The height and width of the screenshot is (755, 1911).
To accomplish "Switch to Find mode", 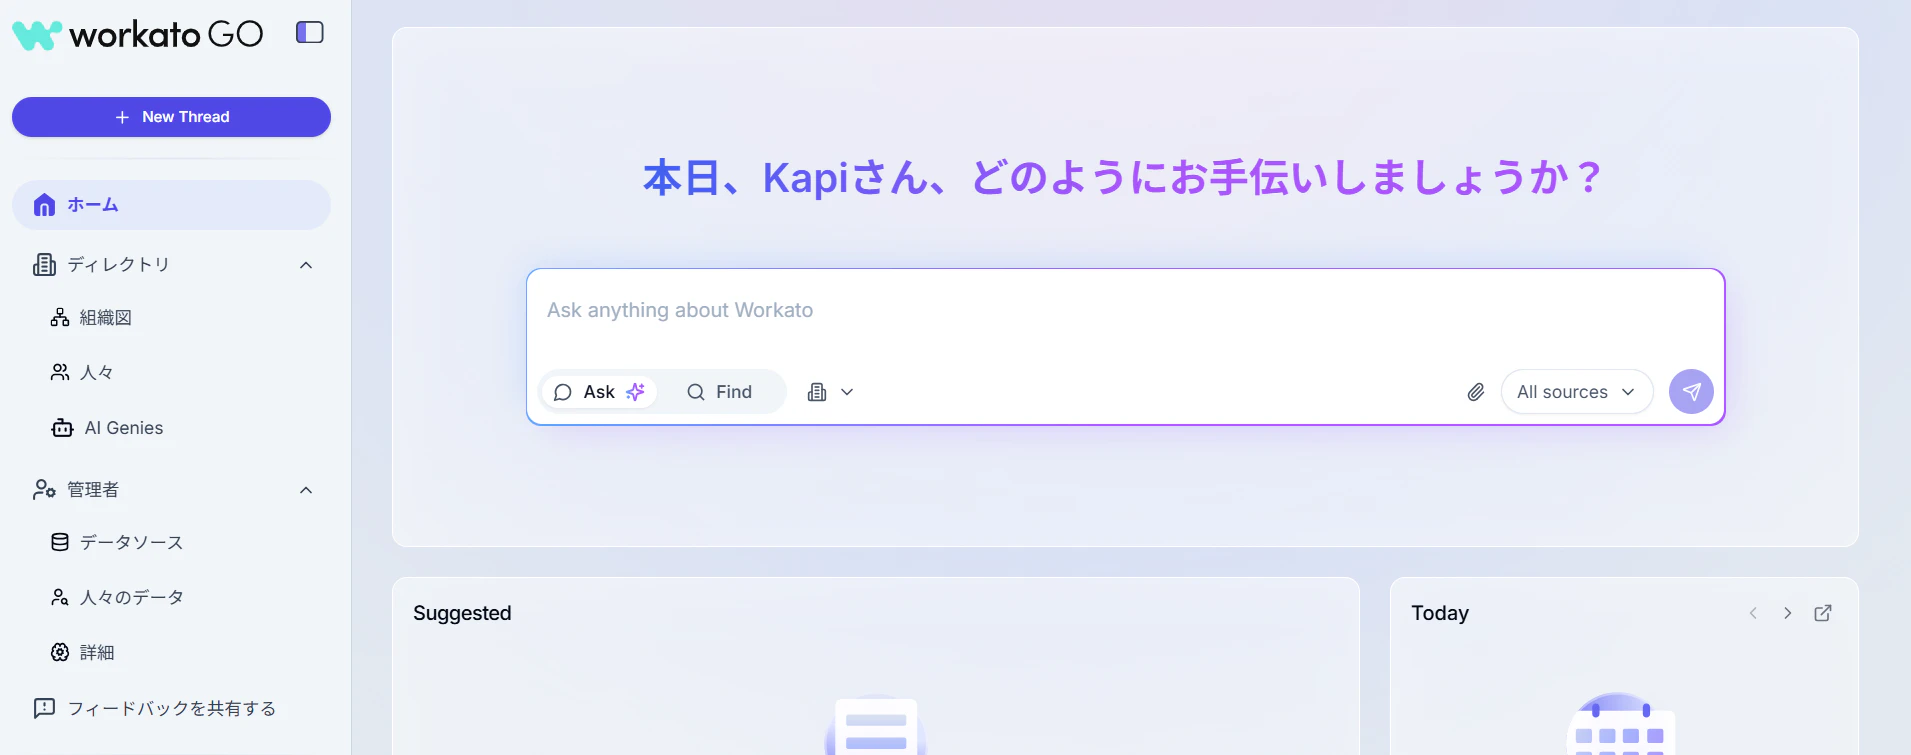I will pos(719,392).
